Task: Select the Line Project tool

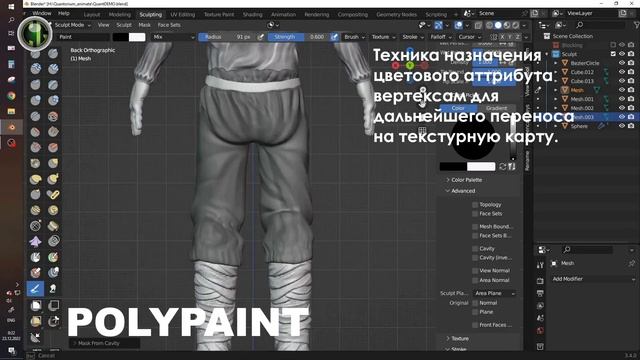Action: tap(36, 337)
